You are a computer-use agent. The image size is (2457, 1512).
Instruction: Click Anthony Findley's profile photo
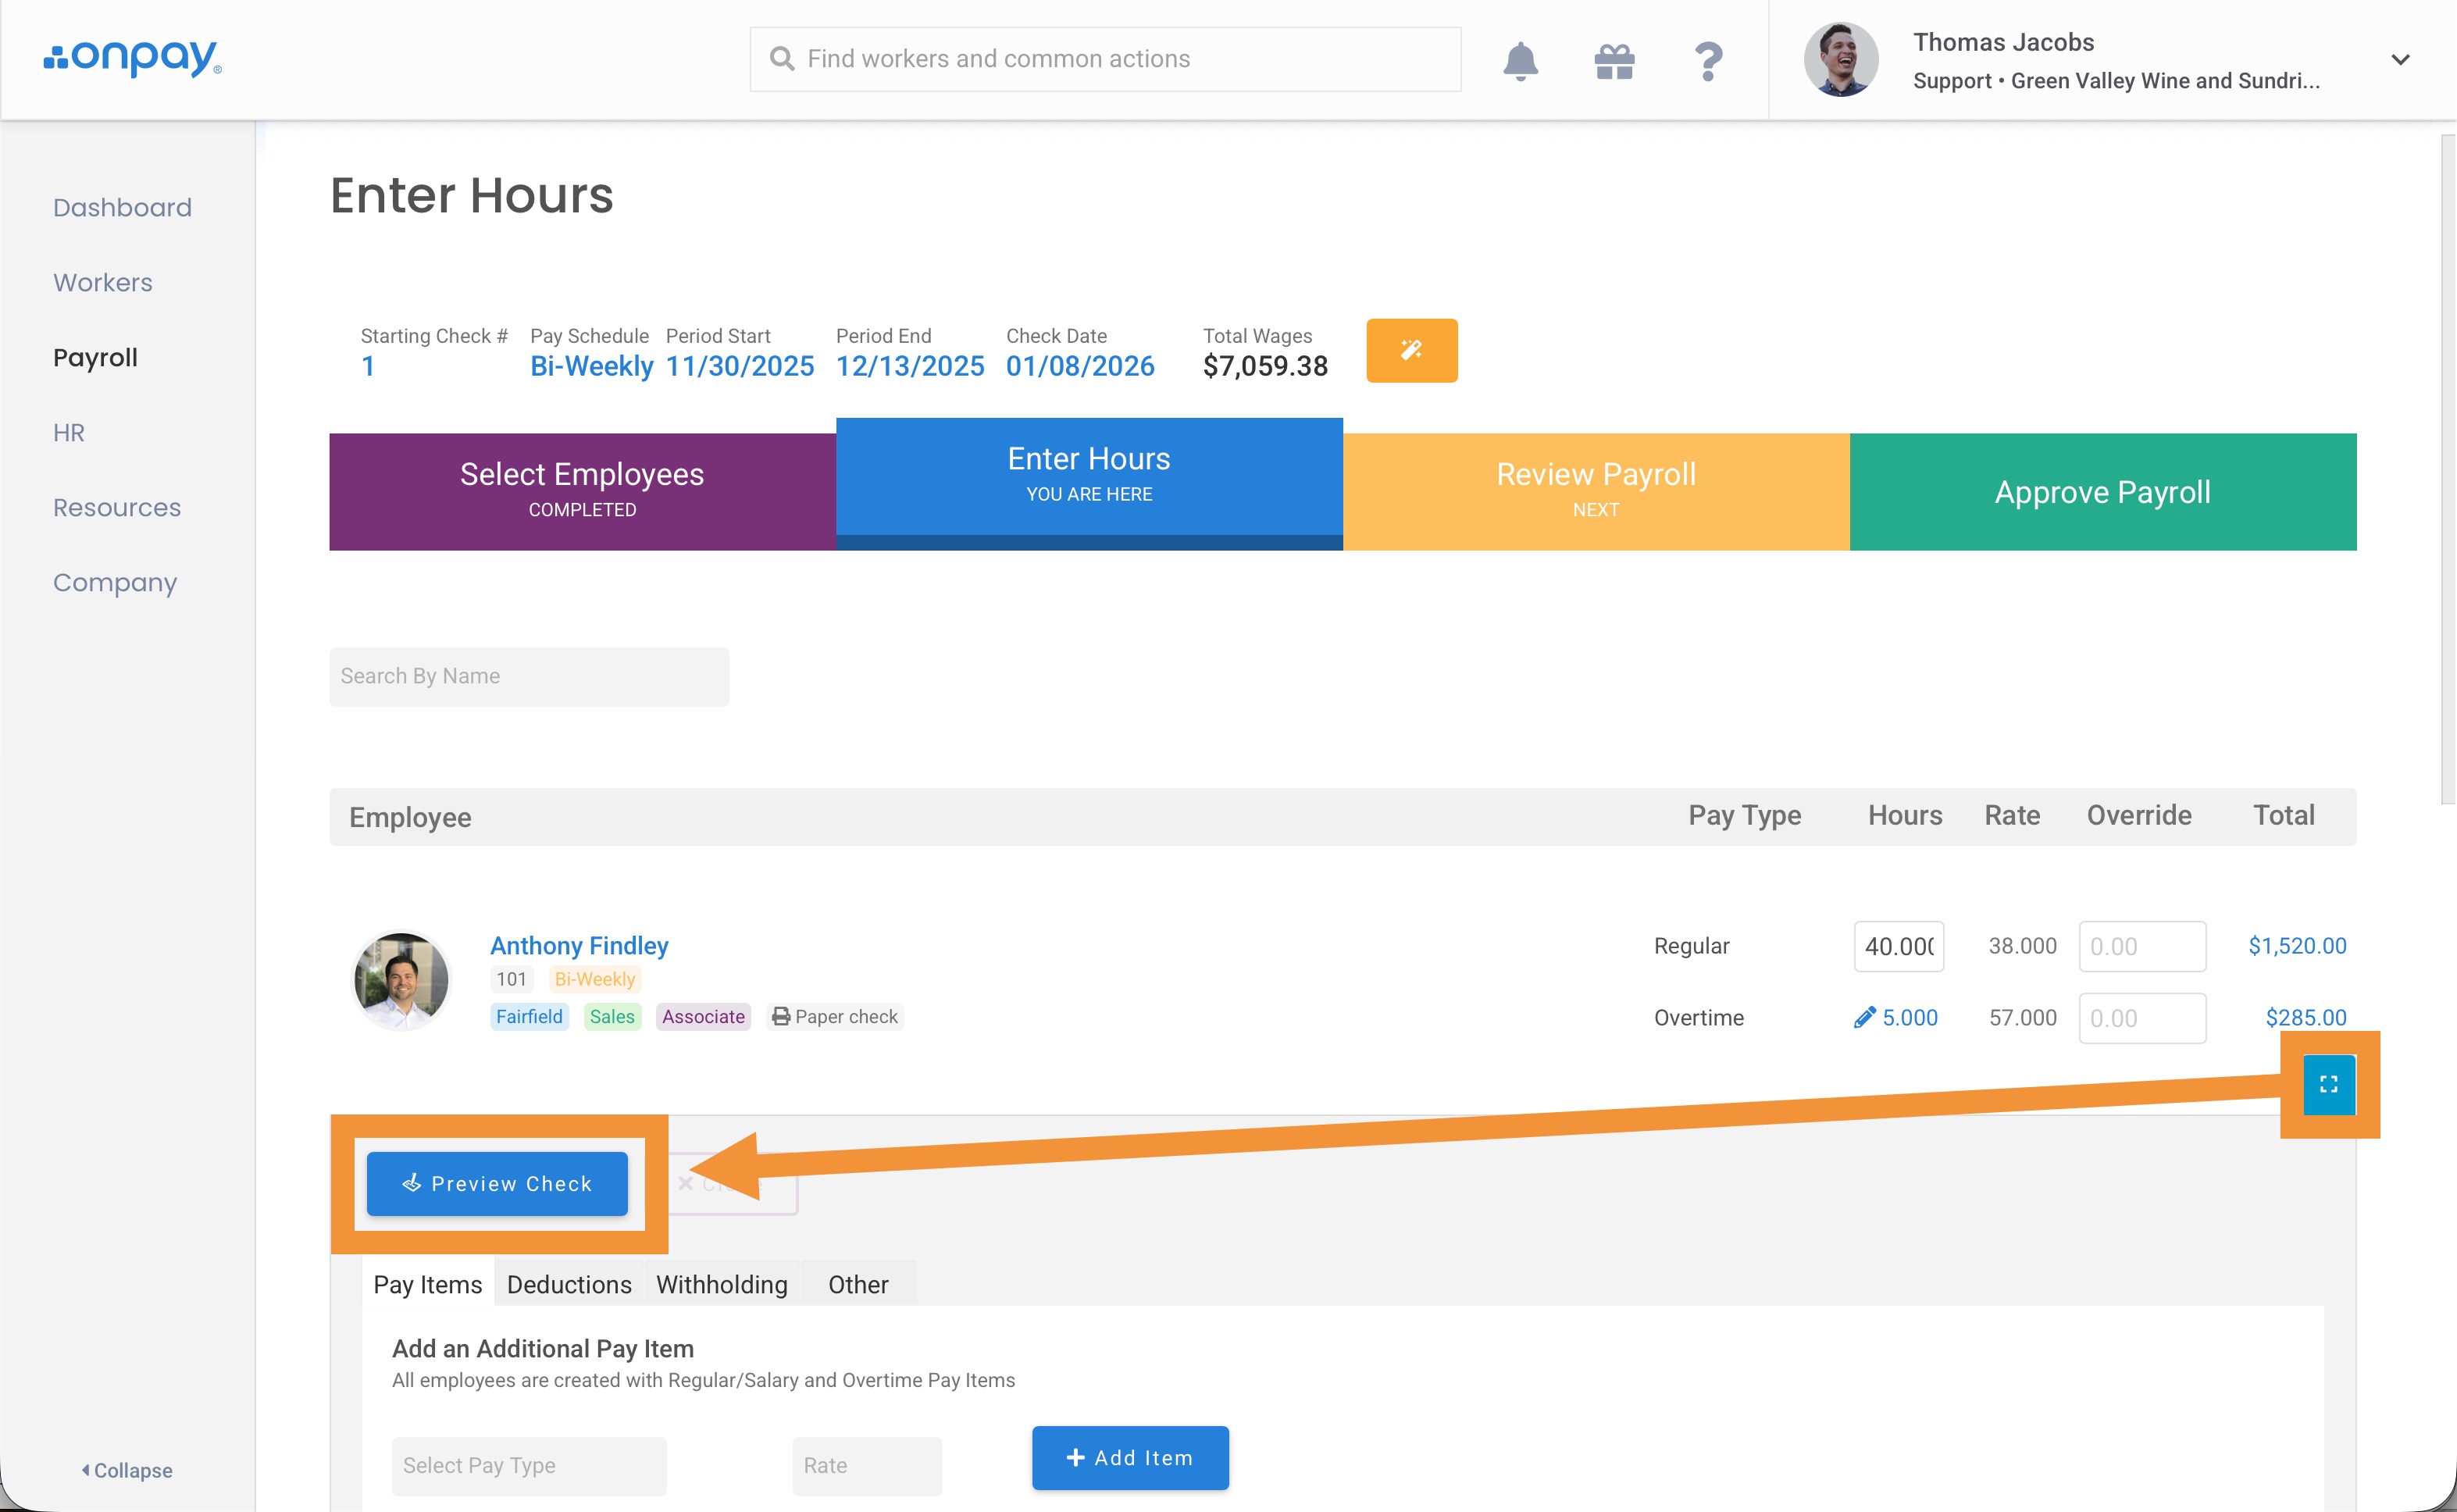[401, 980]
